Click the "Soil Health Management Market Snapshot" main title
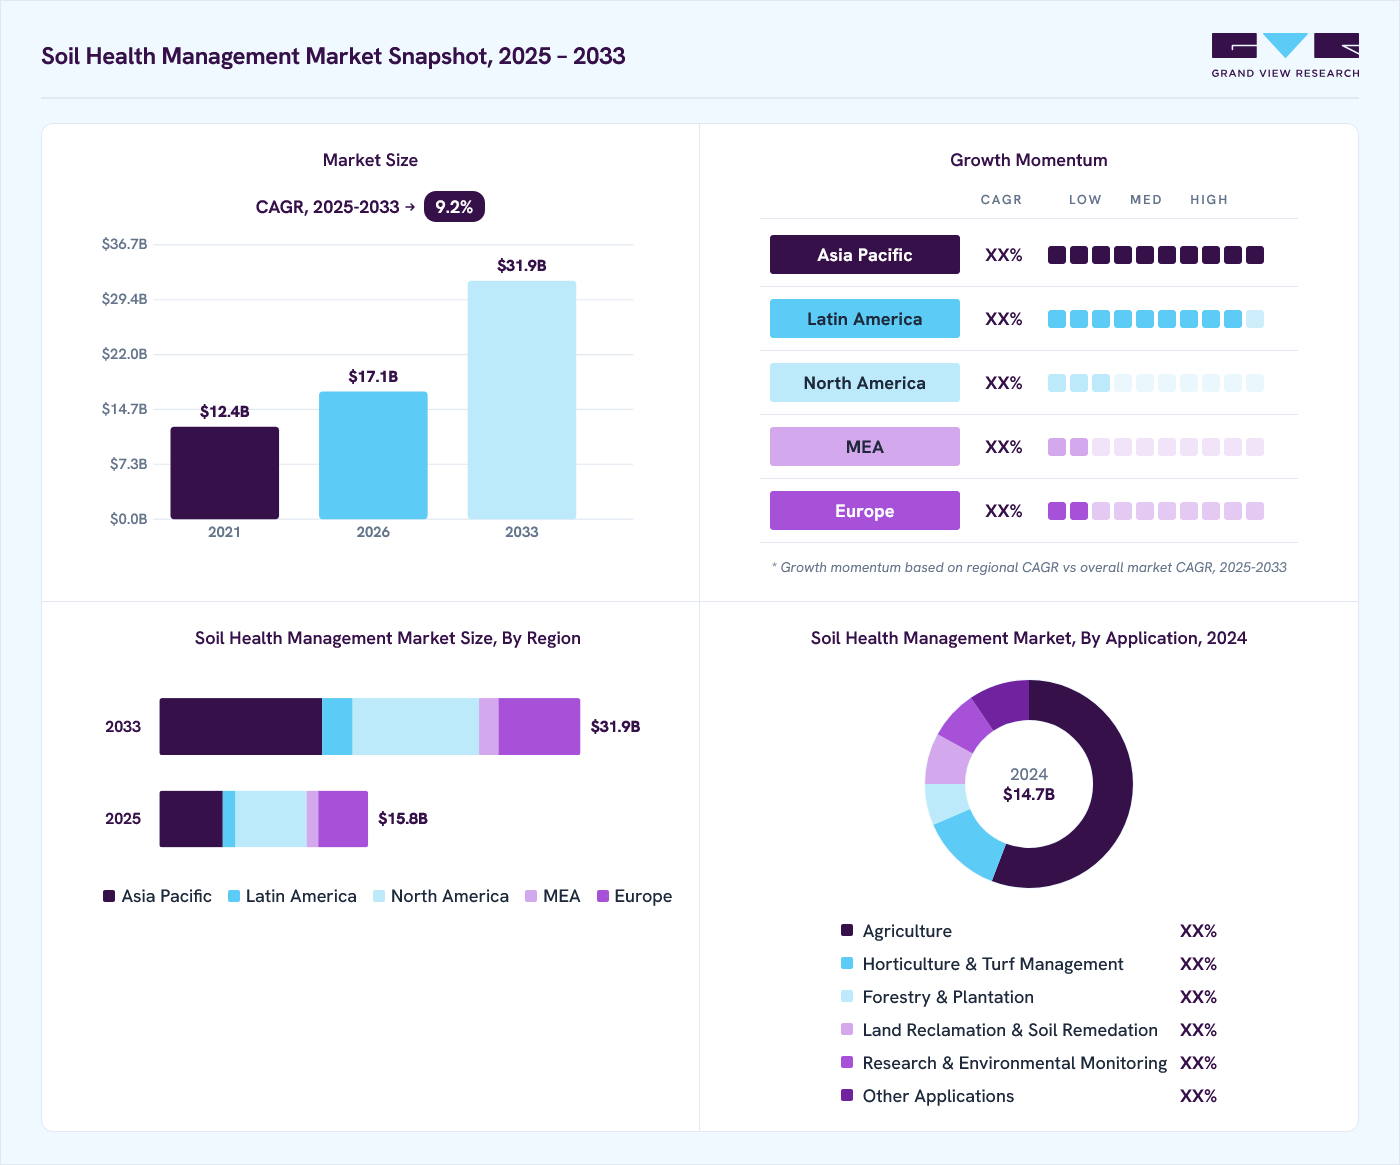 coord(333,56)
